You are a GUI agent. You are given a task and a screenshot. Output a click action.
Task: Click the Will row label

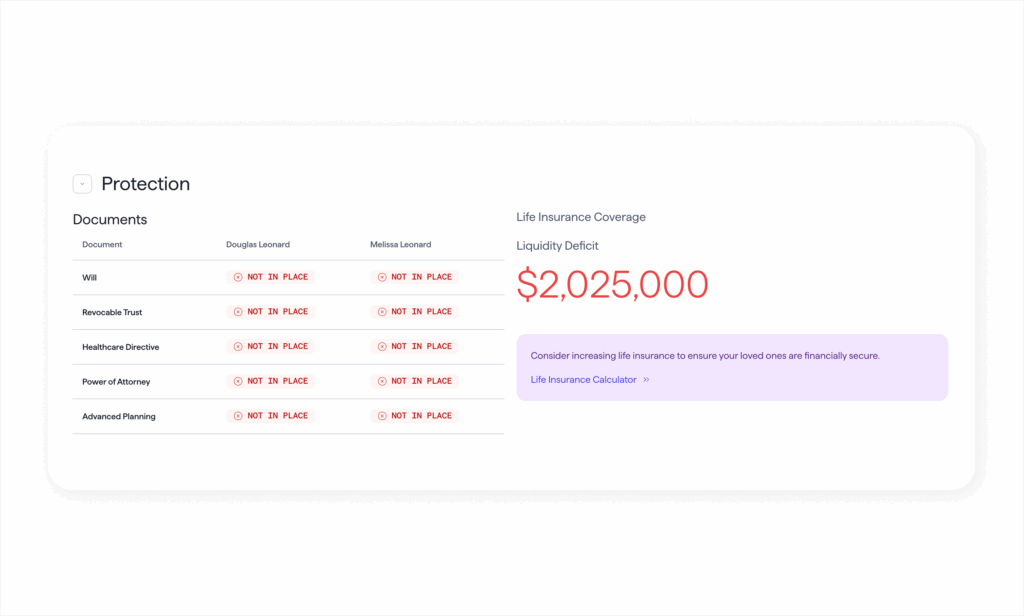[x=90, y=278]
